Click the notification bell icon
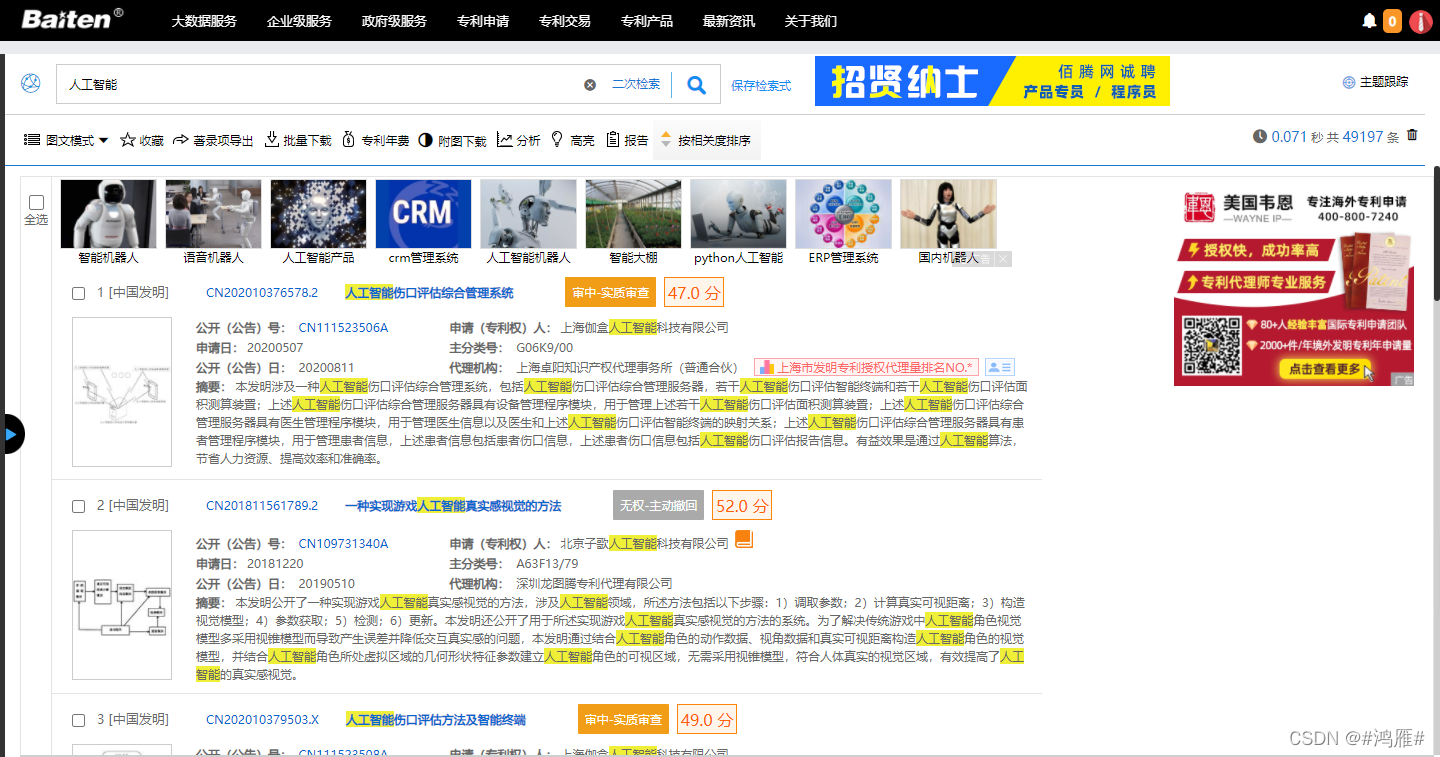The height and width of the screenshot is (757, 1440). [x=1369, y=21]
